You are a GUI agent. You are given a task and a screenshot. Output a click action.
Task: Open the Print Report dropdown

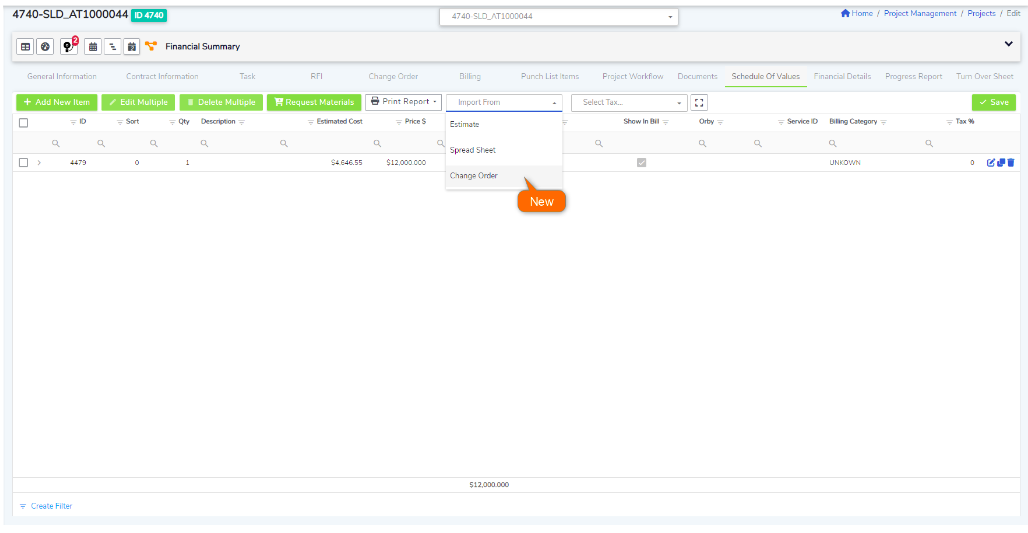[x=403, y=102]
